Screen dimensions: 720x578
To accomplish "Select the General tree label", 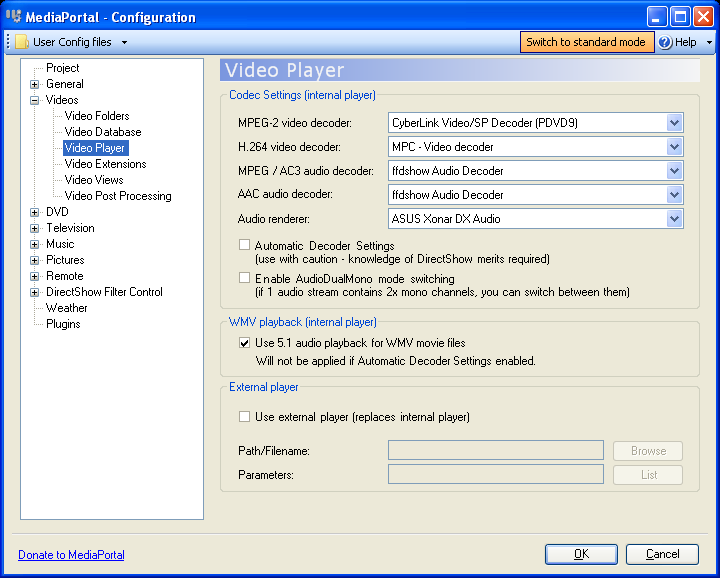I will pos(65,84).
